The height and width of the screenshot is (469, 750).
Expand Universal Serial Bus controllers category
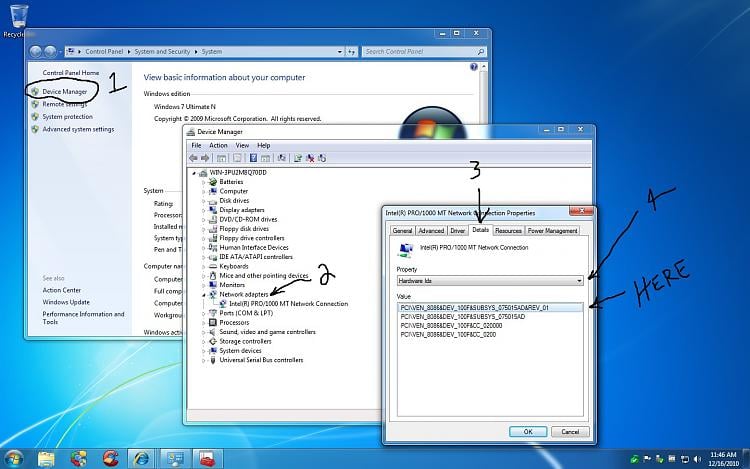203,360
